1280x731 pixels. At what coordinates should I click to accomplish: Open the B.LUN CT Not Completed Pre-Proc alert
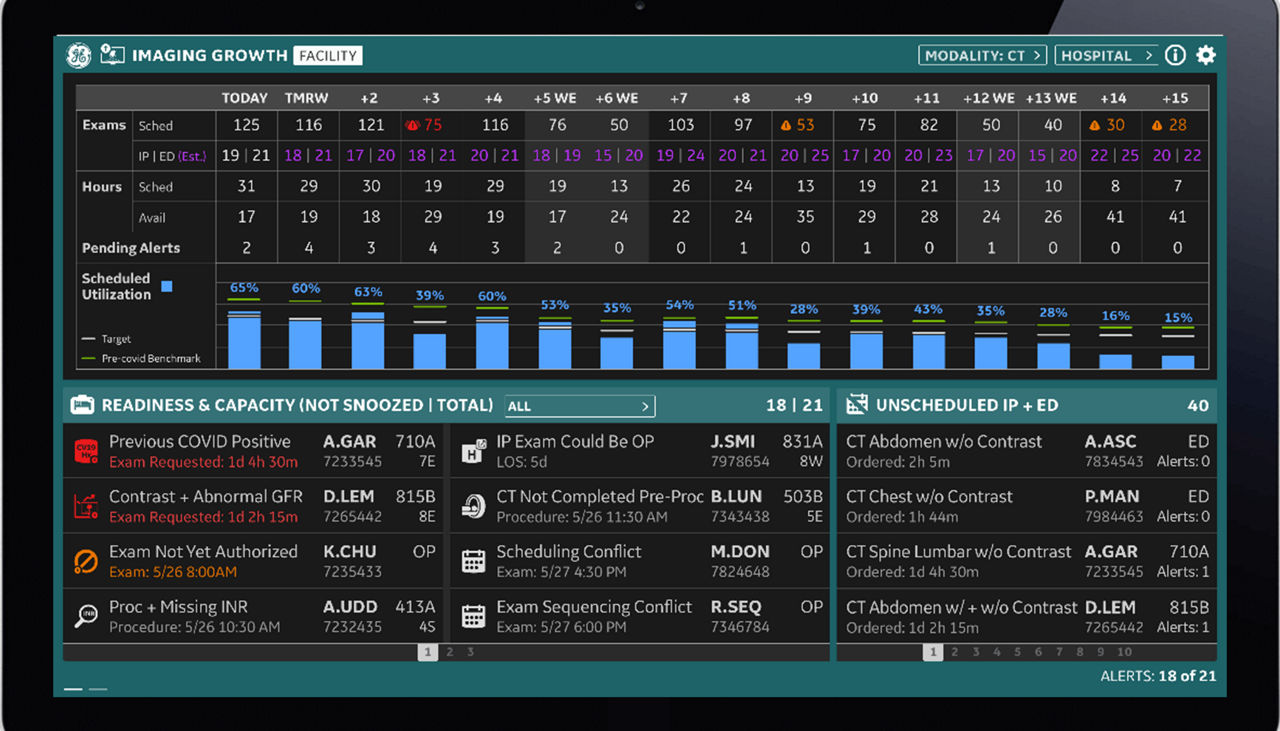coord(640,506)
